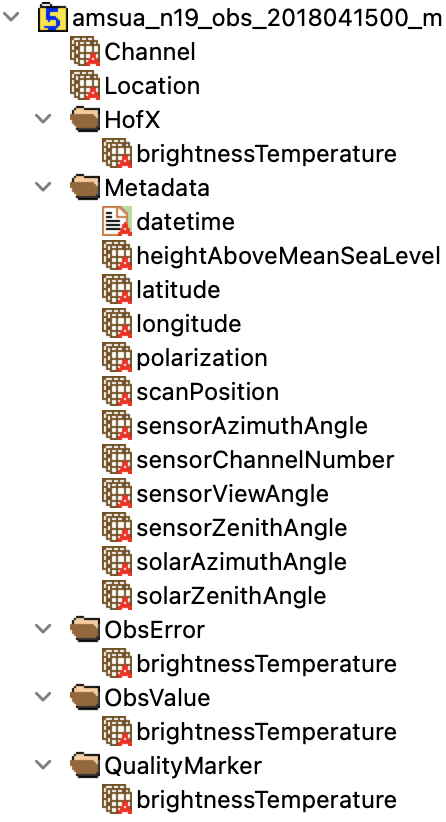Select the sensorZenithAngle entry
The height and width of the screenshot is (822, 446).
[x=242, y=528]
